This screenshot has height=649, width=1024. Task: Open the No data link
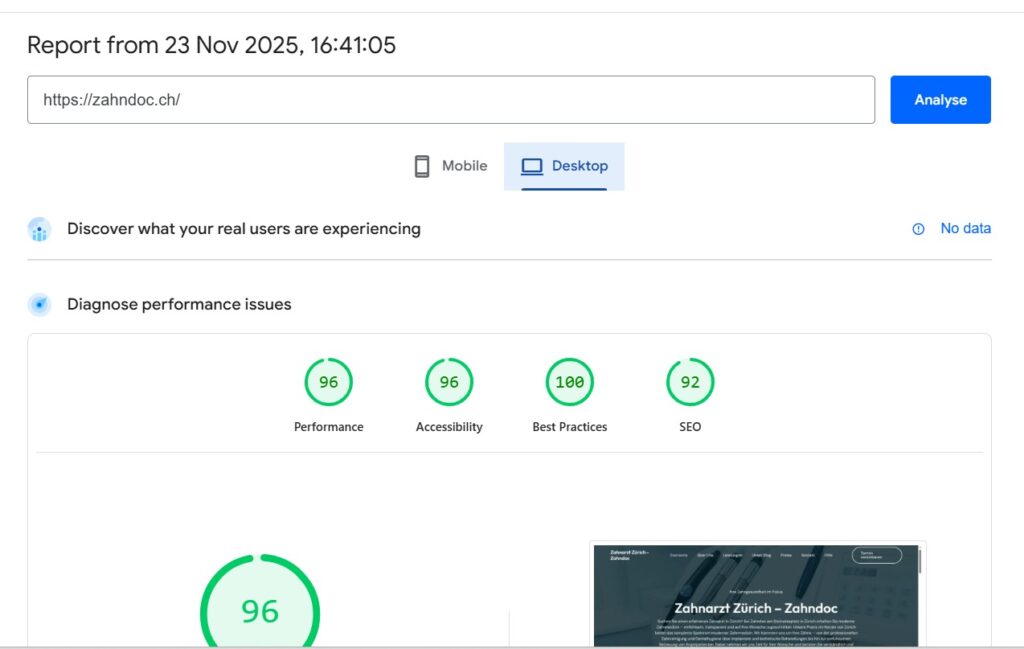pos(965,229)
